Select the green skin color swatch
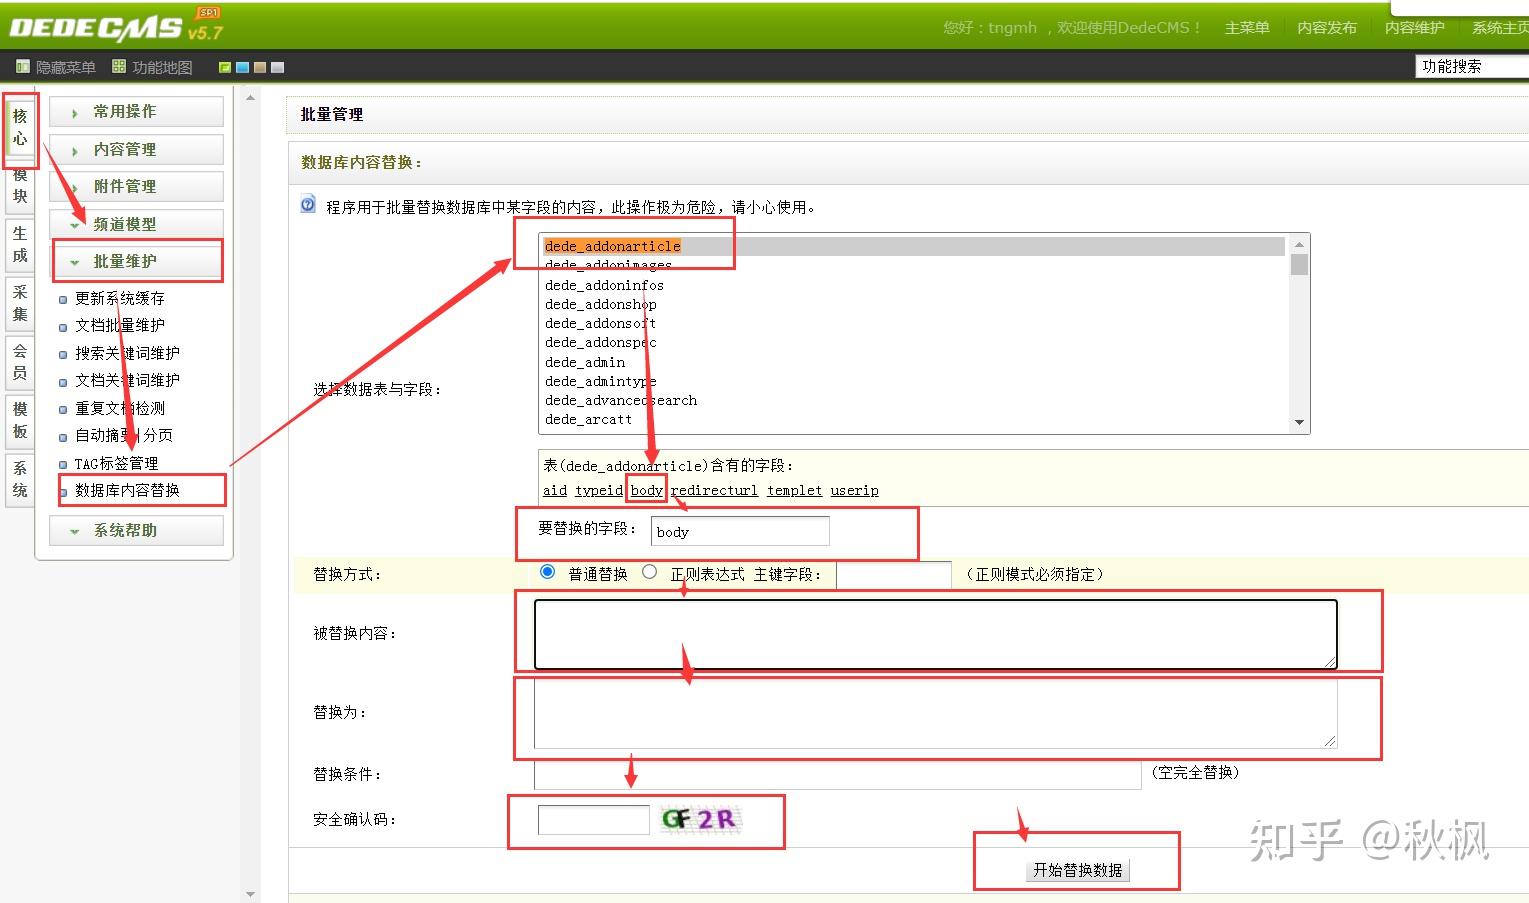Image resolution: width=1529 pixels, height=903 pixels. click(225, 67)
